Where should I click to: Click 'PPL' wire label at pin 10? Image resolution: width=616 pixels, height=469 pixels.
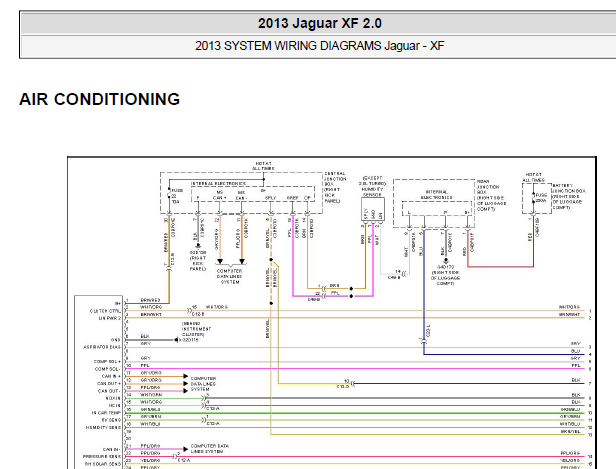pyautogui.click(x=145, y=365)
